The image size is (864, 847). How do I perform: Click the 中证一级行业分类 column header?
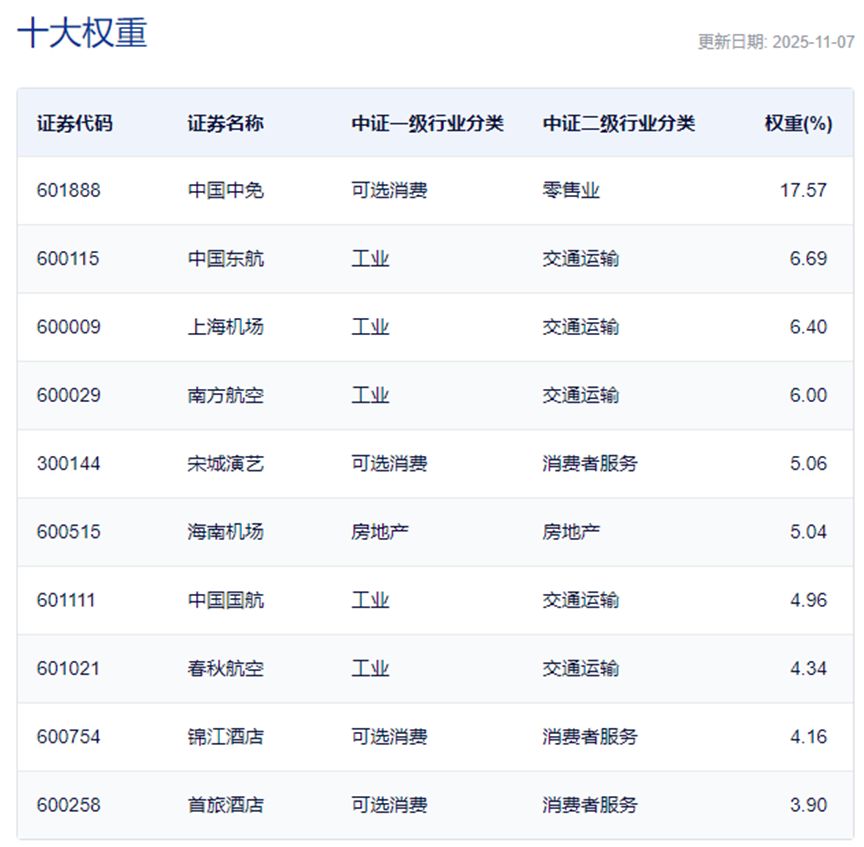click(427, 124)
